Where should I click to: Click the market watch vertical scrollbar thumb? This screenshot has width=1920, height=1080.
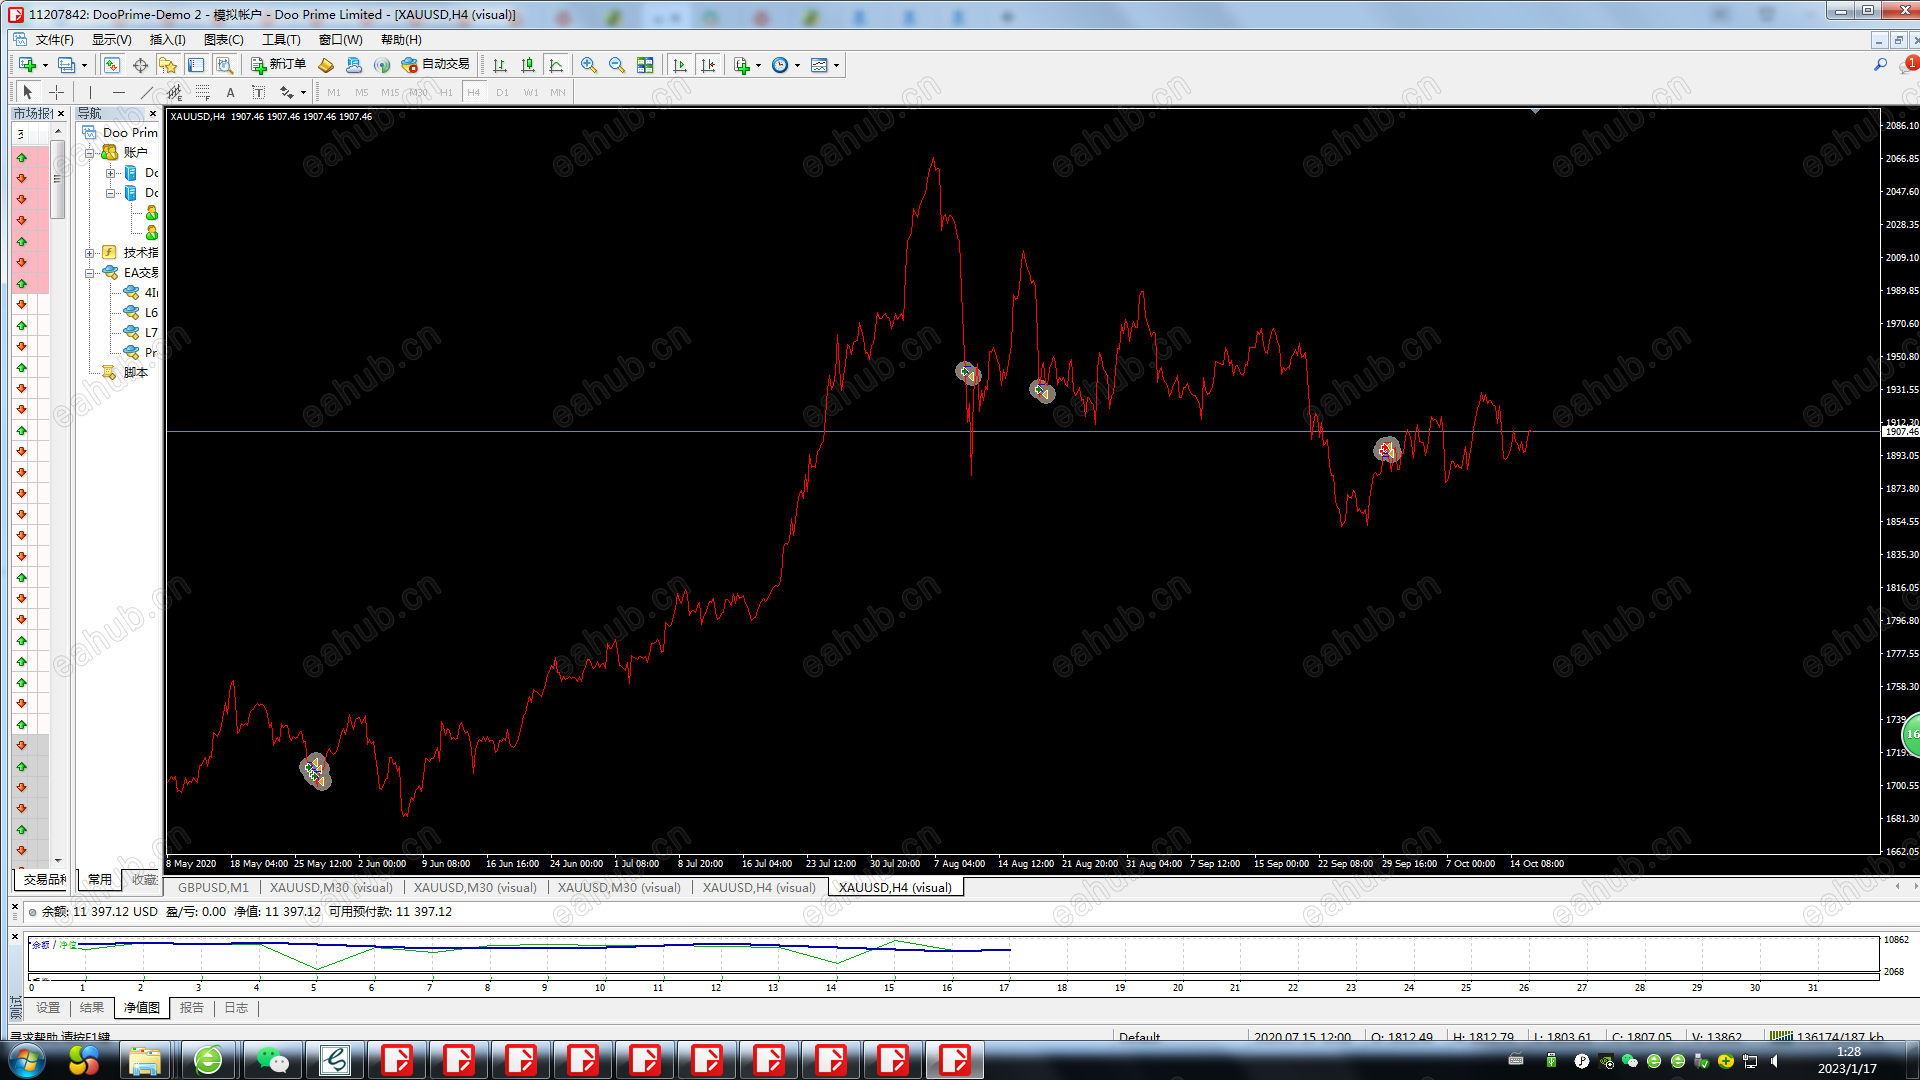point(58,178)
